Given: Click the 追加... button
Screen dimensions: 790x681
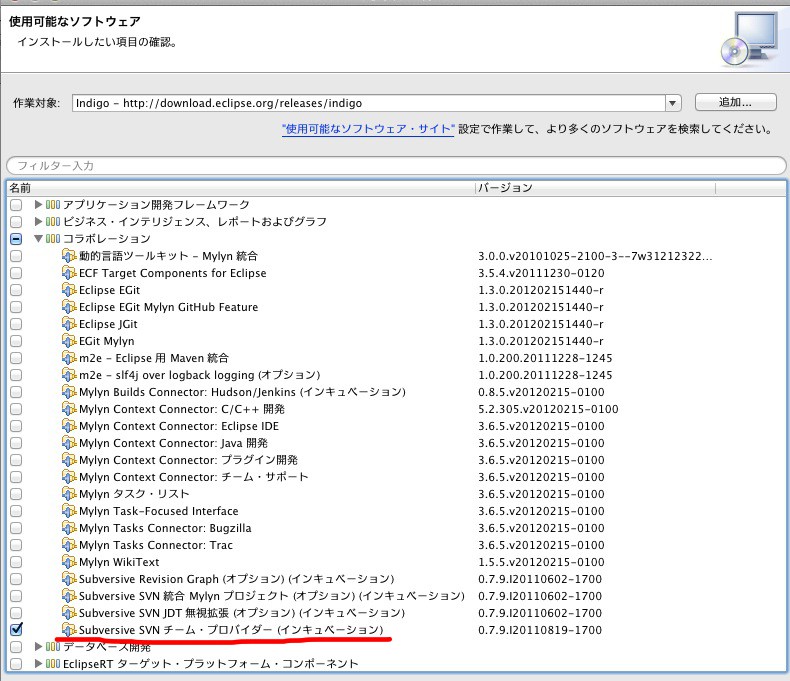Looking at the screenshot, I should 736,102.
